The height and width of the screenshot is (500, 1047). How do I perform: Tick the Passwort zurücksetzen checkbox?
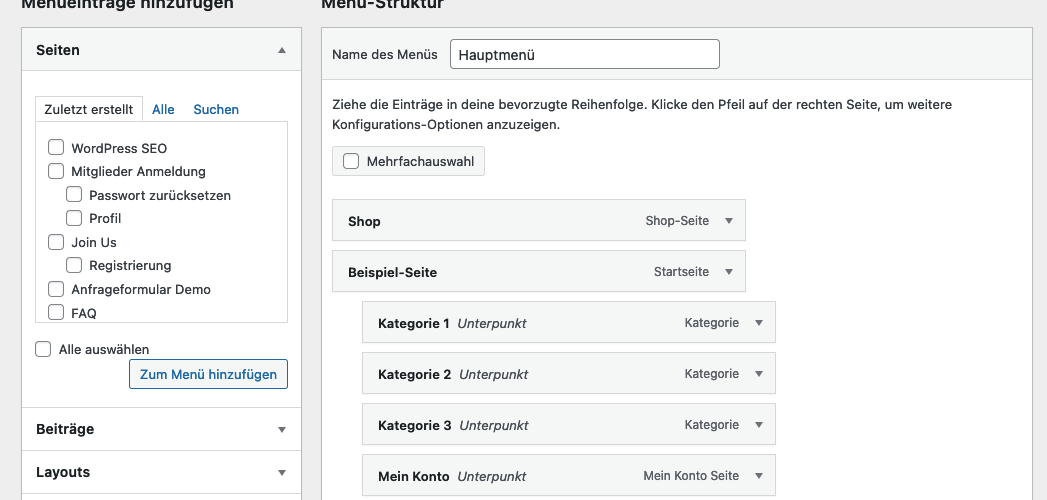coord(74,195)
